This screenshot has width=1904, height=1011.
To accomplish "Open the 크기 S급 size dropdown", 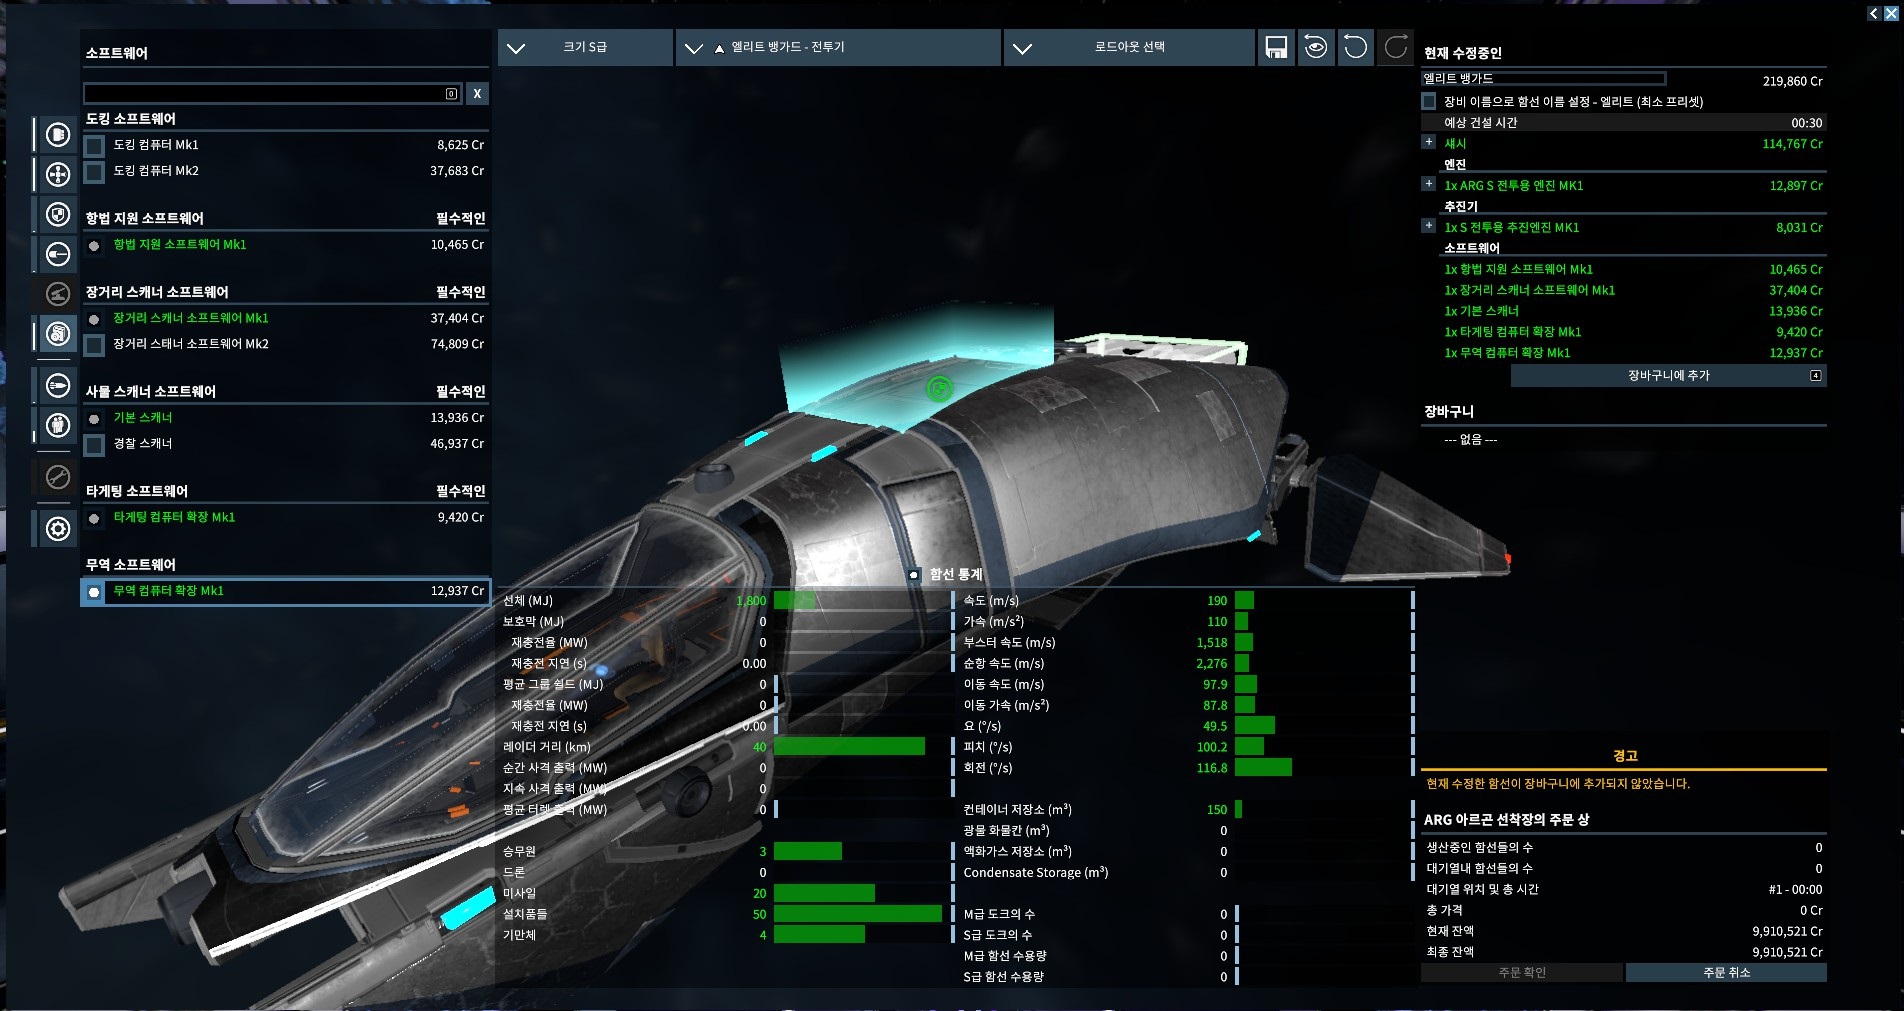I will pyautogui.click(x=585, y=47).
